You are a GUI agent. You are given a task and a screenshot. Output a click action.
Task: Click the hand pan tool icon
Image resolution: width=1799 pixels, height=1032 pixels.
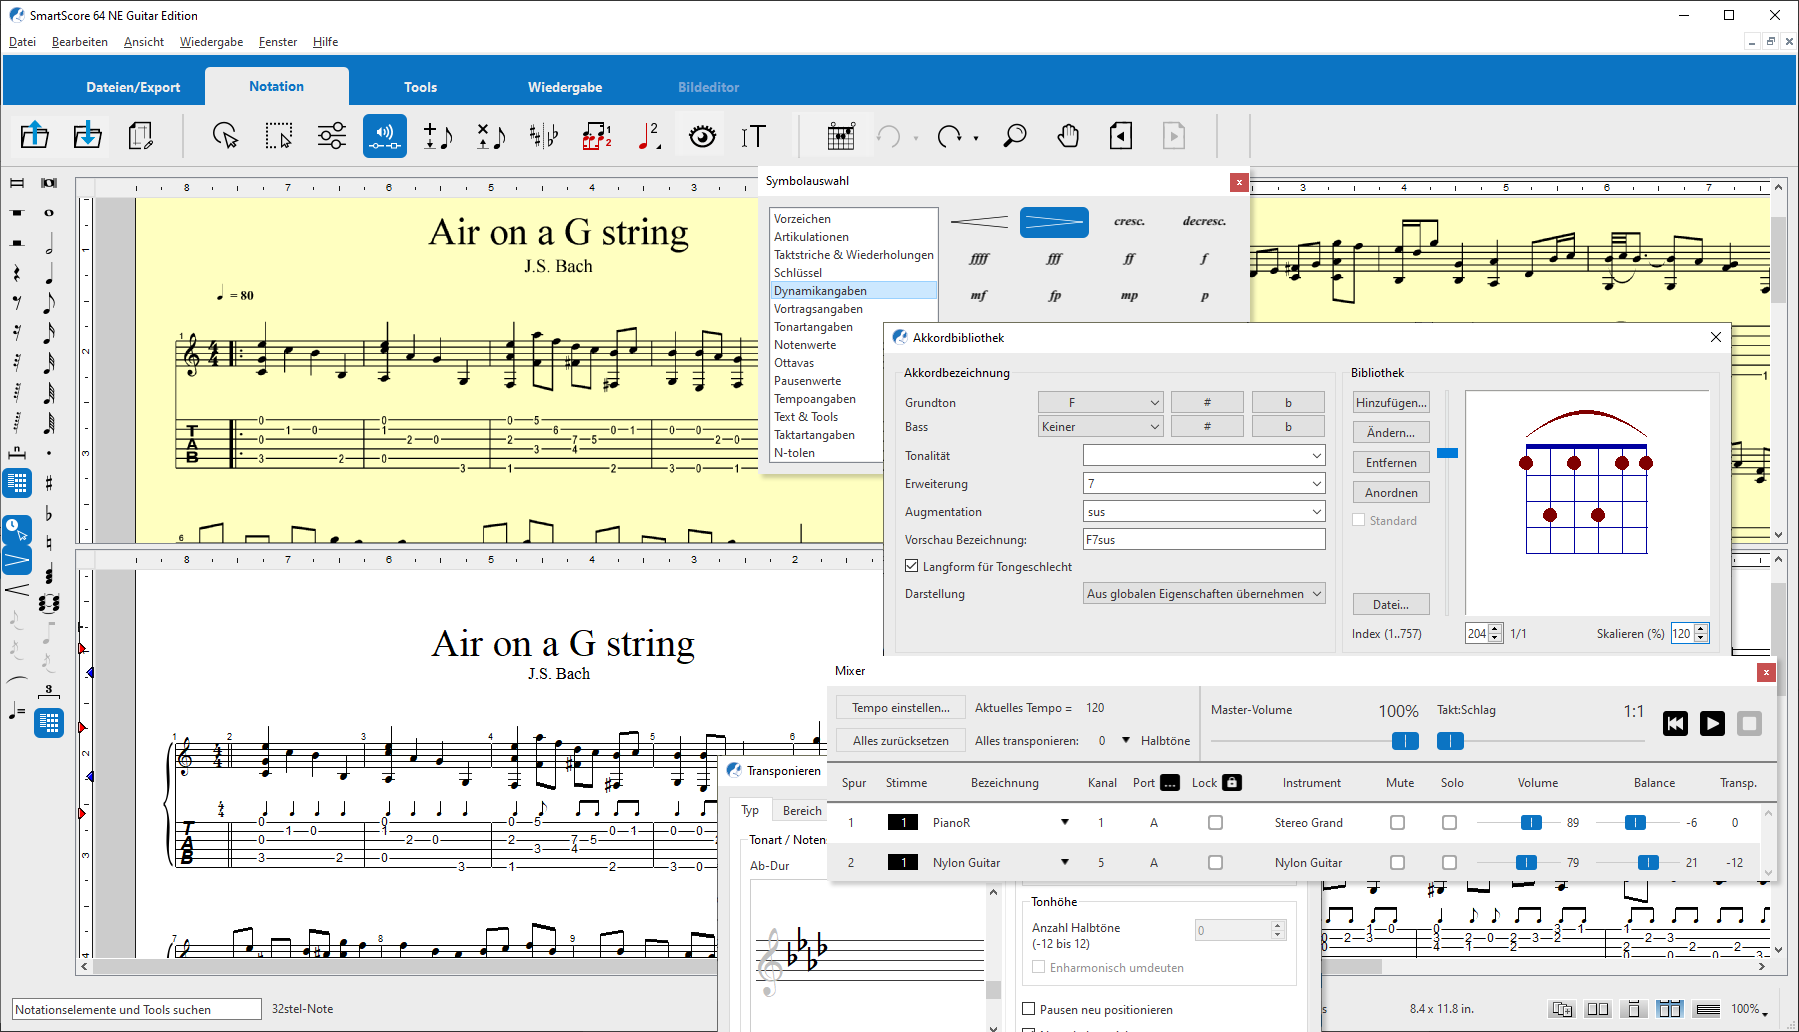point(1068,136)
